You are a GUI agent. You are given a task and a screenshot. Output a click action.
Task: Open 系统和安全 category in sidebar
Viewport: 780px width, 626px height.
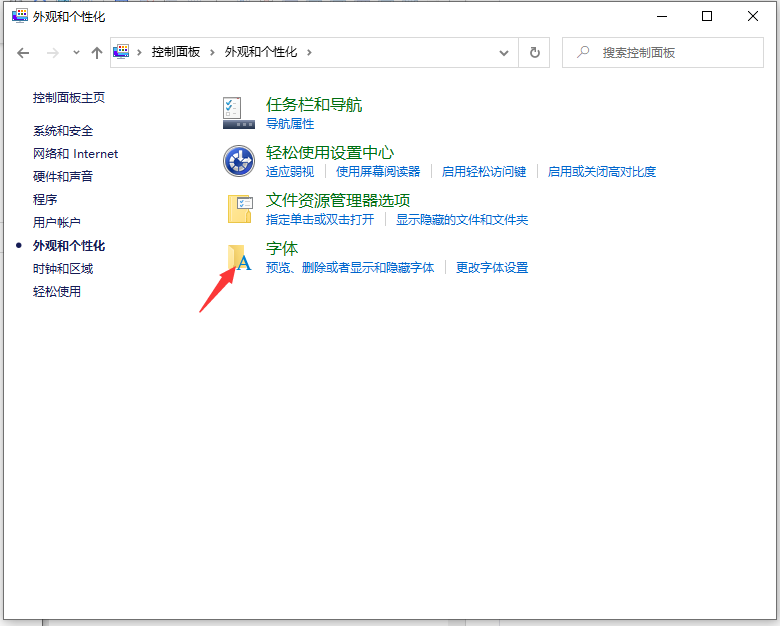click(63, 131)
